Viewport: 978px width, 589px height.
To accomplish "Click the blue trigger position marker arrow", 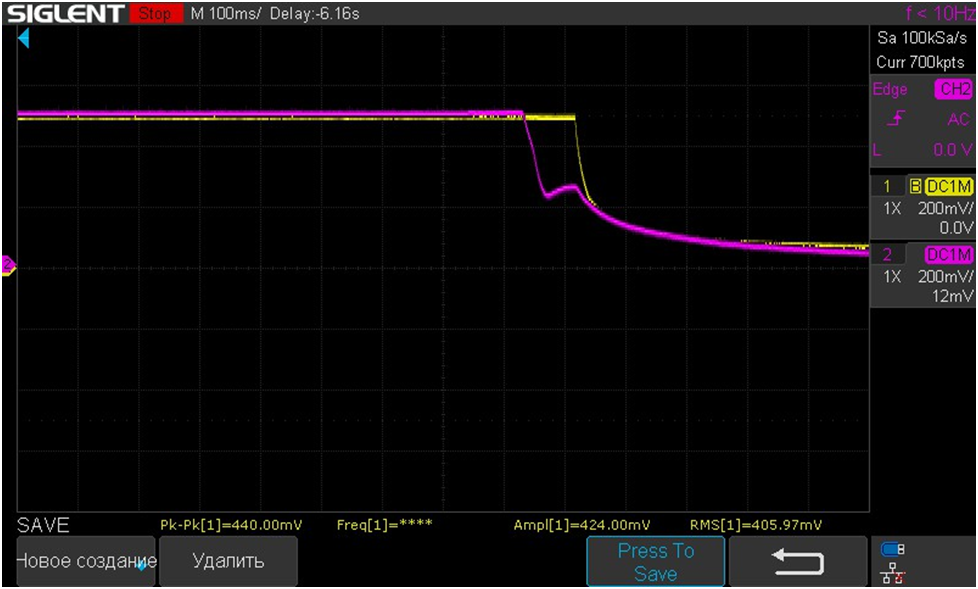I will [x=24, y=39].
